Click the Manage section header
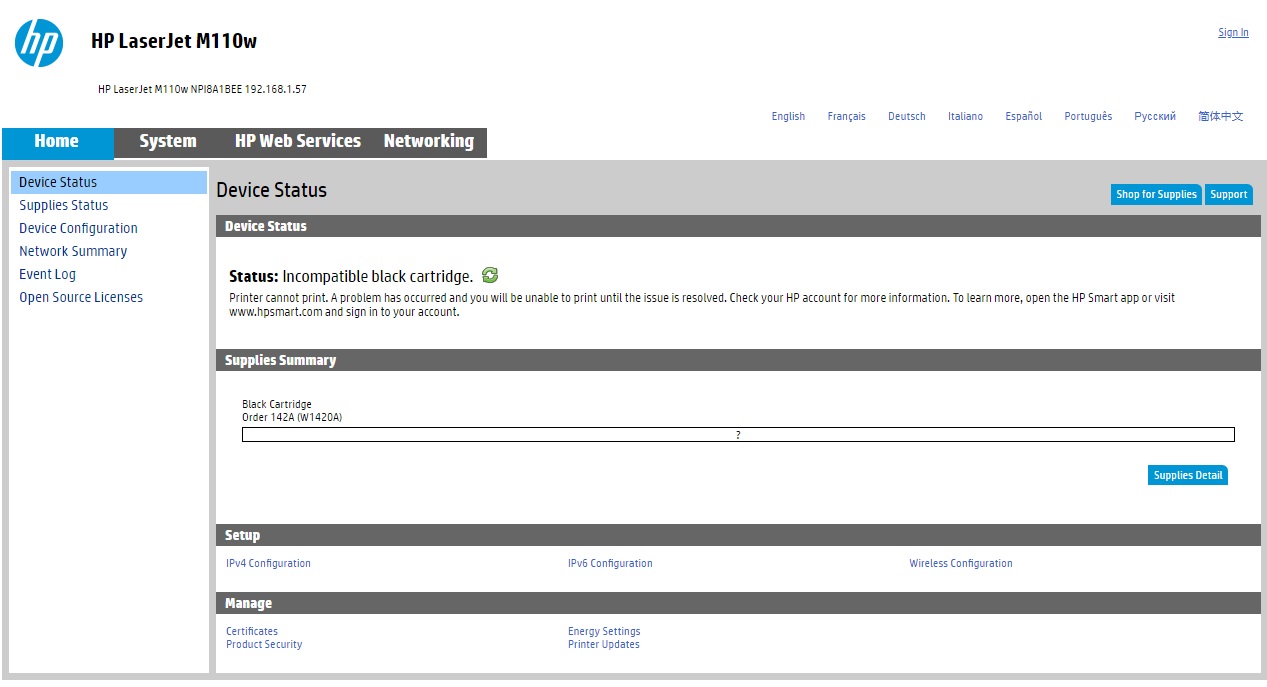This screenshot has height=687, width=1267. tap(738, 603)
